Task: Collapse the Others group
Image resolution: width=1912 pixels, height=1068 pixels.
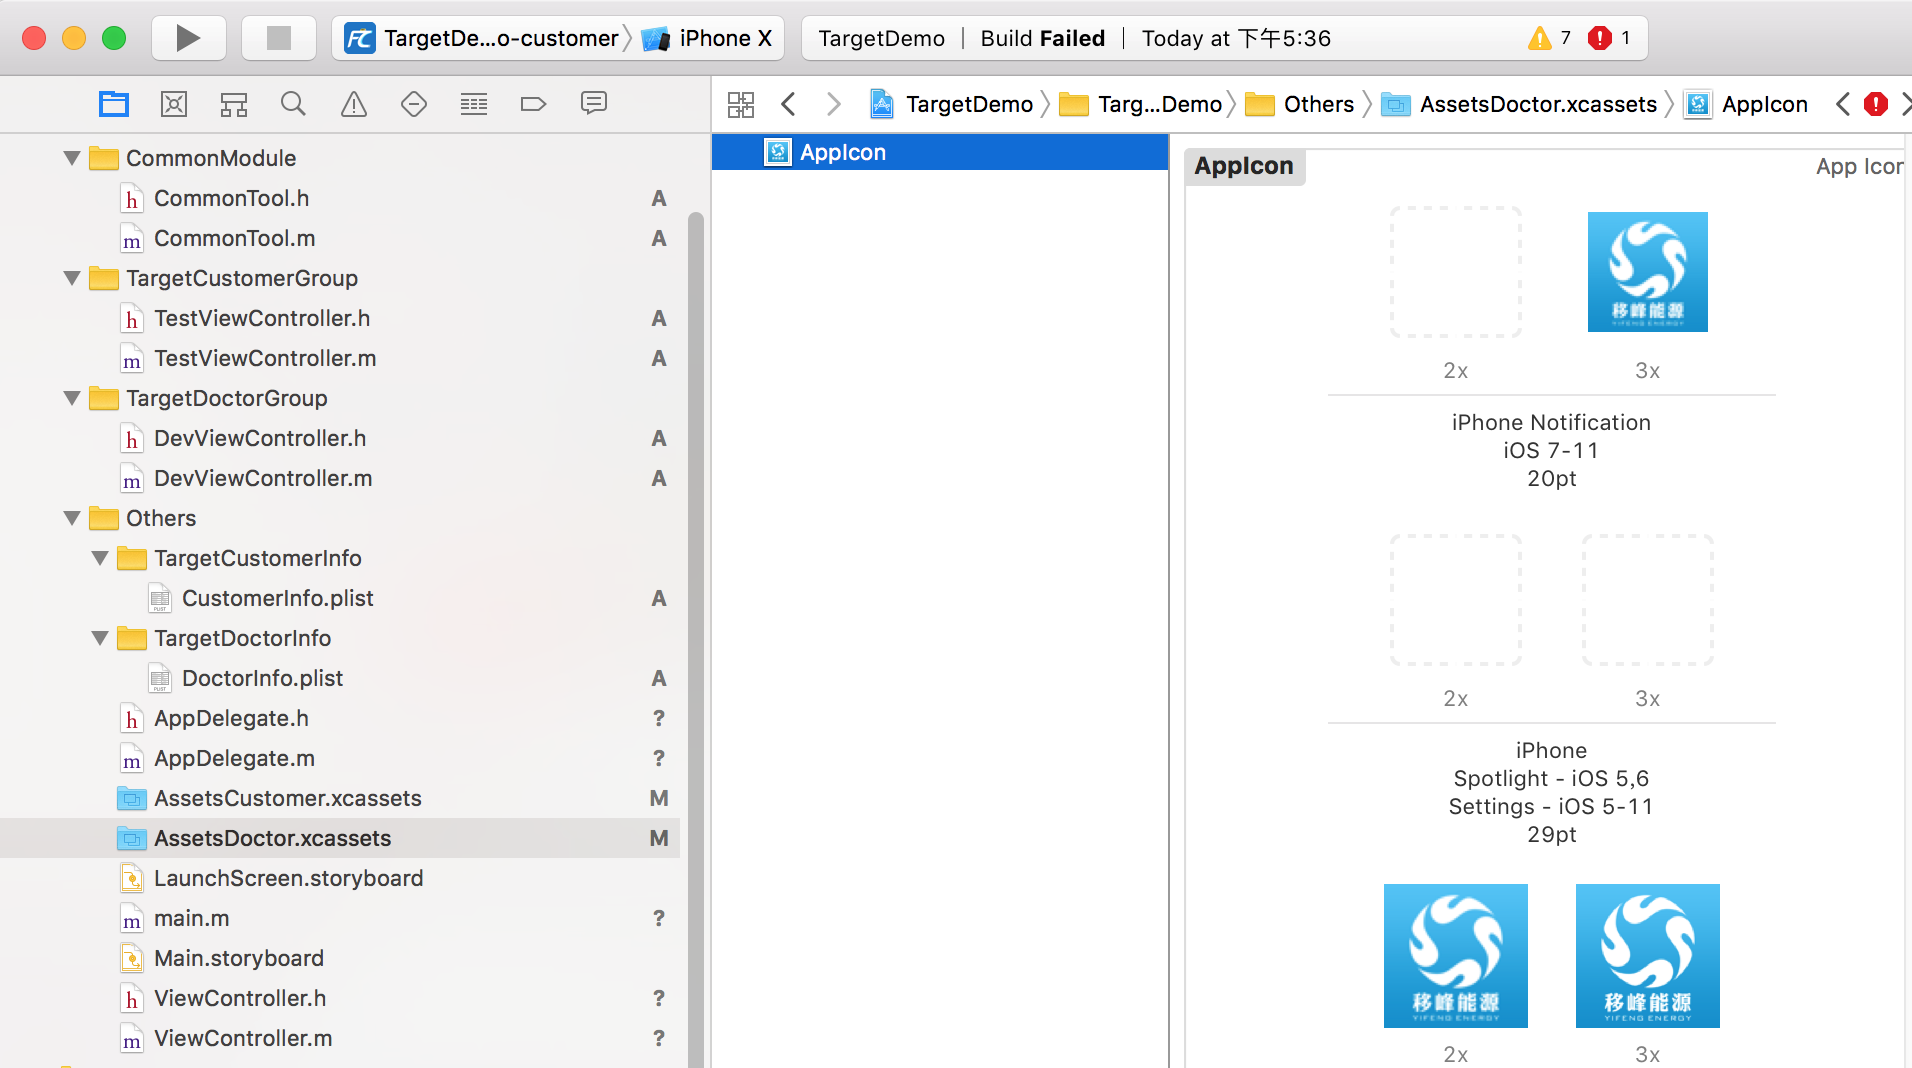Action: (x=72, y=518)
